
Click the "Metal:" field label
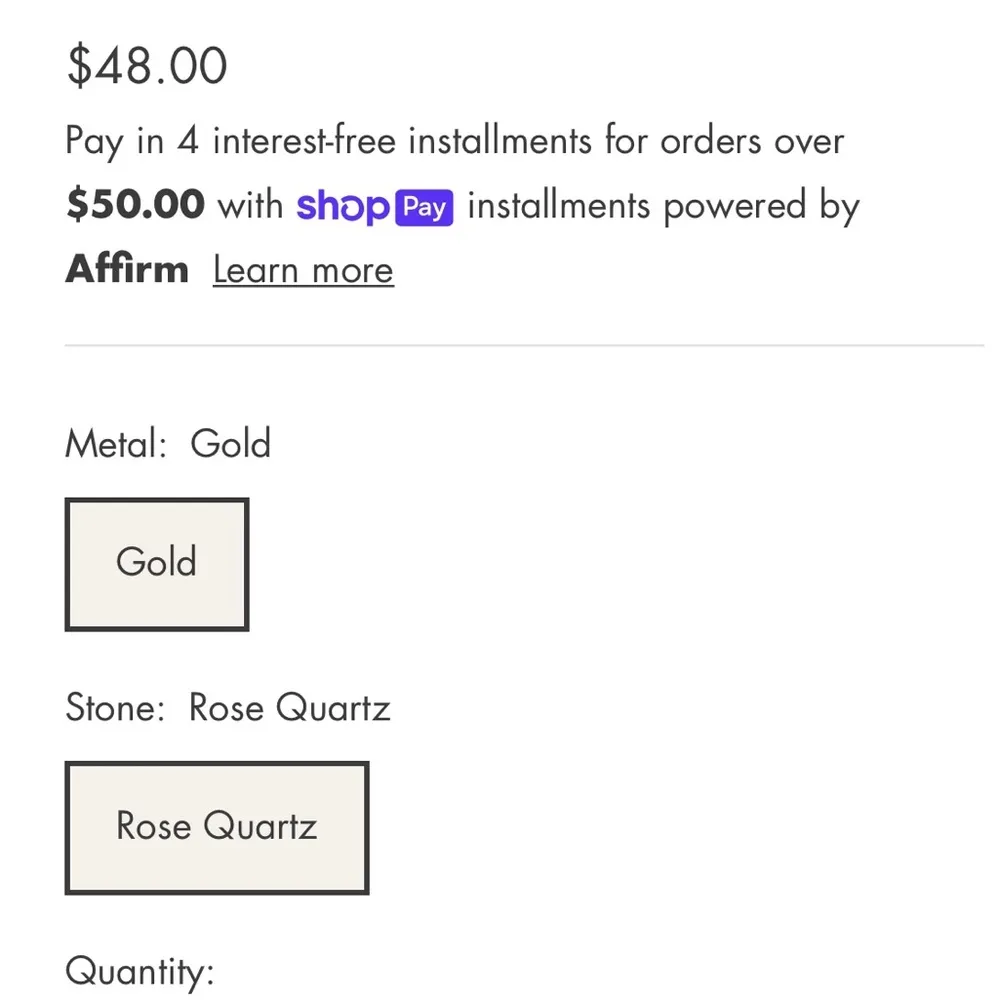point(116,443)
